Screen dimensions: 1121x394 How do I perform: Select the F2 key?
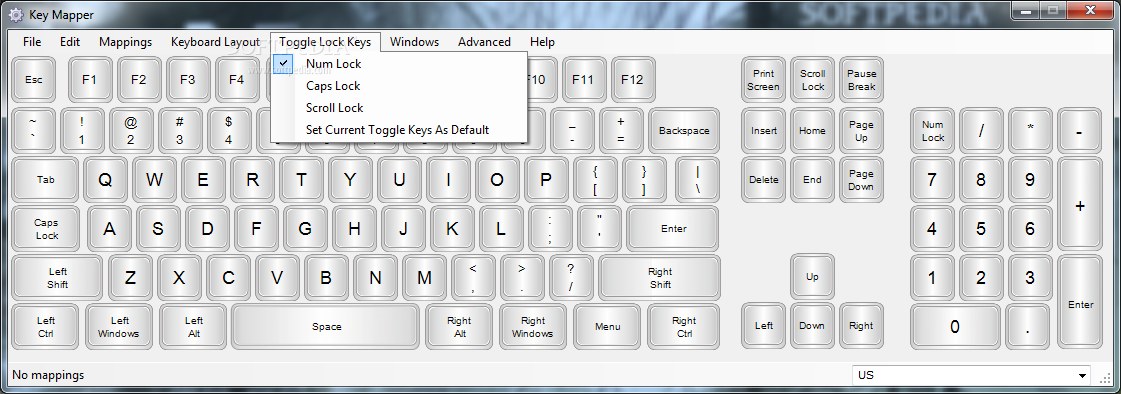tap(139, 79)
